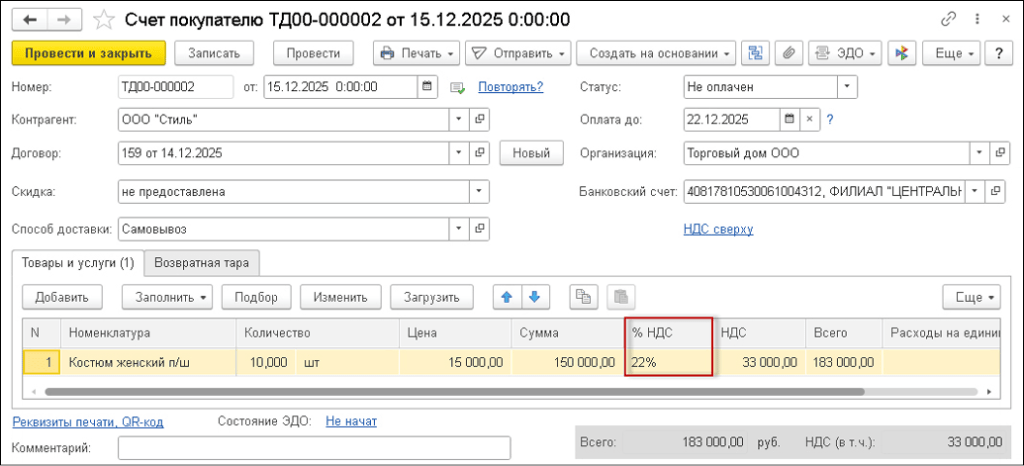Click the copy rows icon in table toolbar
Image resolution: width=1024 pixels, height=466 pixels.
[582, 296]
